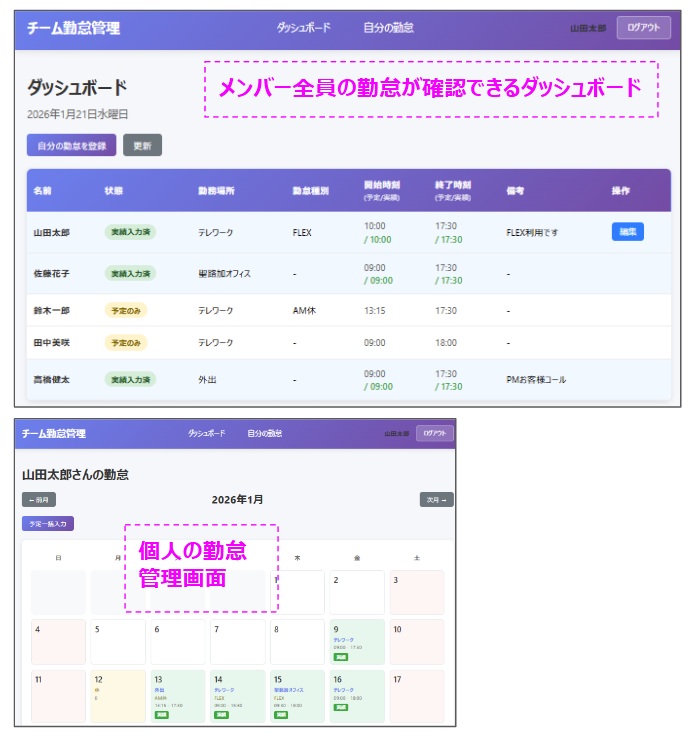
Task: Click ログアウト in the calendar screen header
Action: (435, 434)
